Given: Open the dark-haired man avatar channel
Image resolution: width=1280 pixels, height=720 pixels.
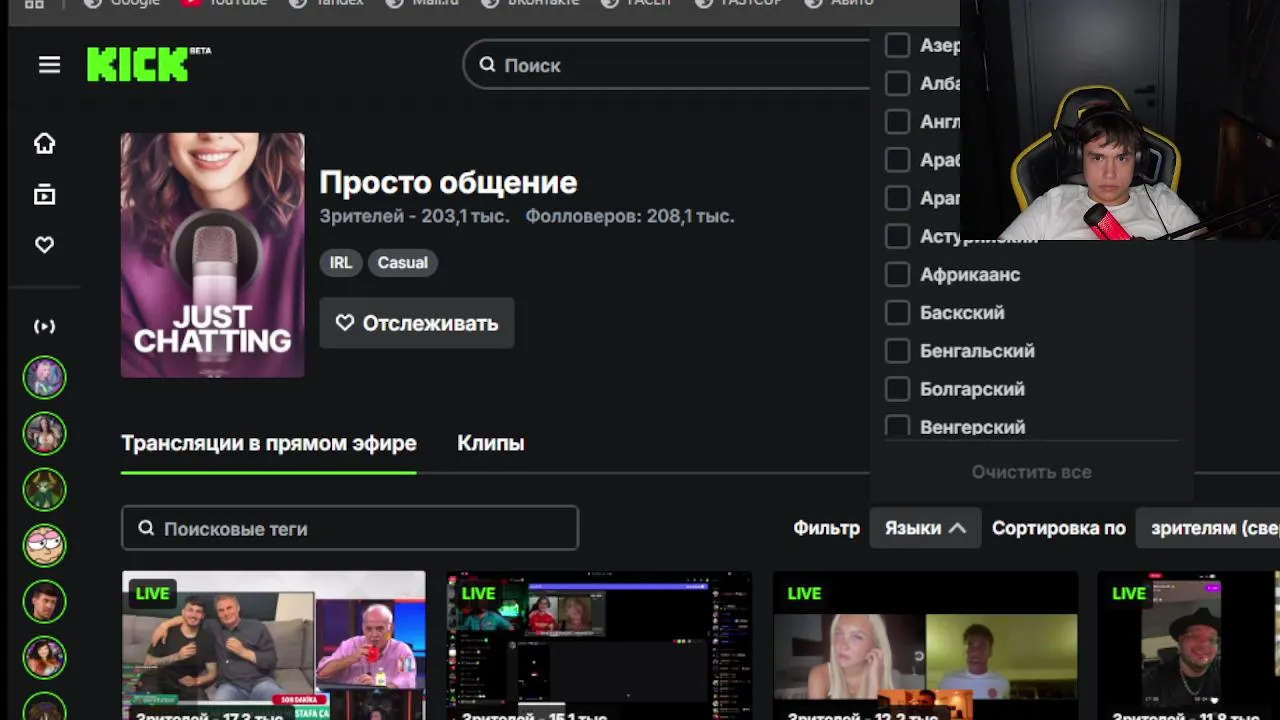Looking at the screenshot, I should point(44,602).
